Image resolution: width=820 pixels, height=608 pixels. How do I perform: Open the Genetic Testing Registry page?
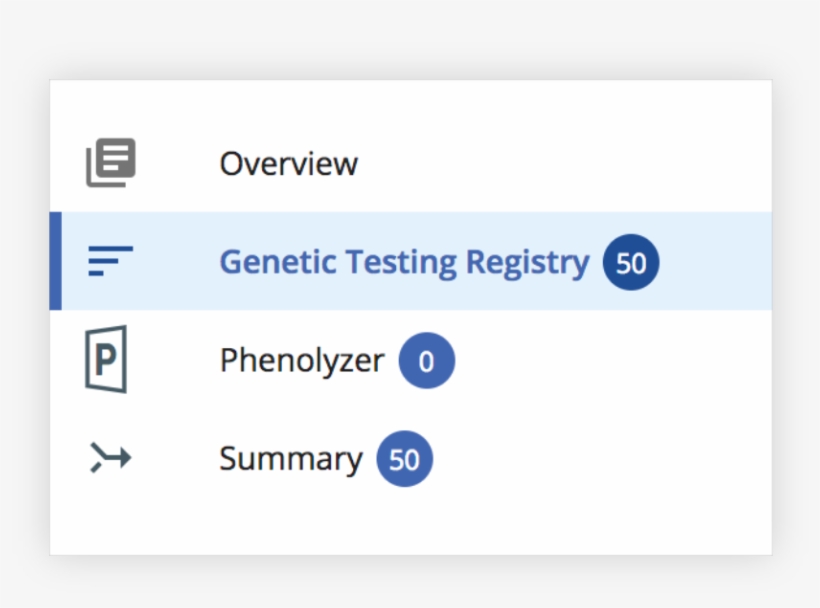point(404,261)
